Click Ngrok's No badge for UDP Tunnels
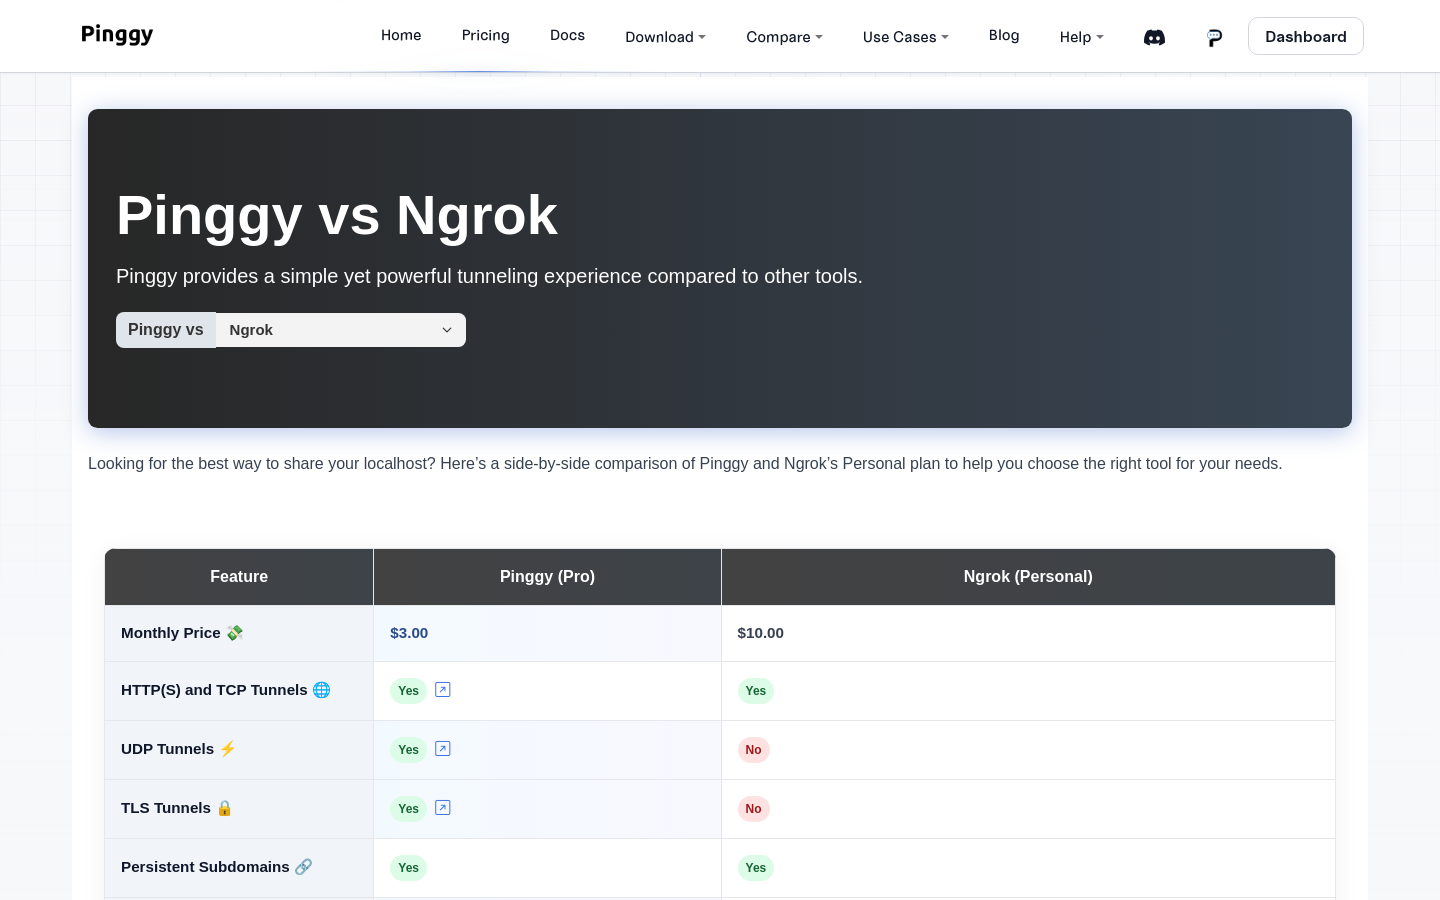The width and height of the screenshot is (1440, 900). 754,750
